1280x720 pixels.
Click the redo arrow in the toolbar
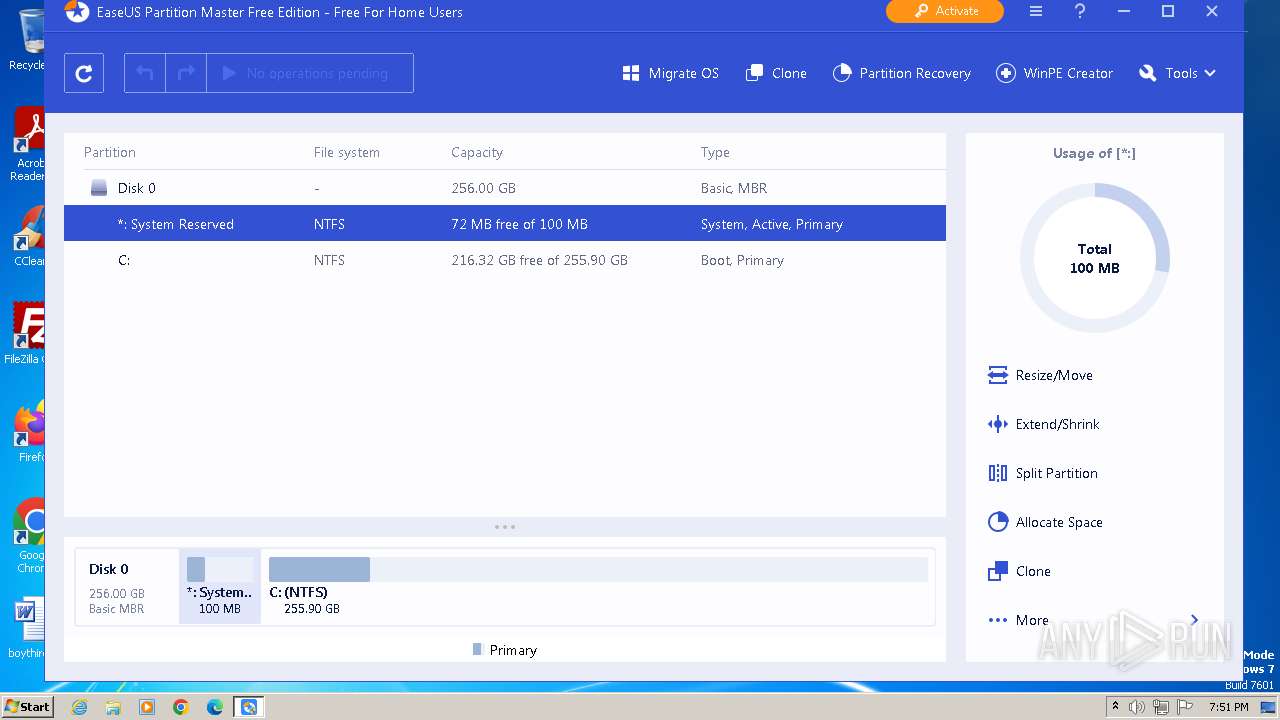pyautogui.click(x=186, y=73)
